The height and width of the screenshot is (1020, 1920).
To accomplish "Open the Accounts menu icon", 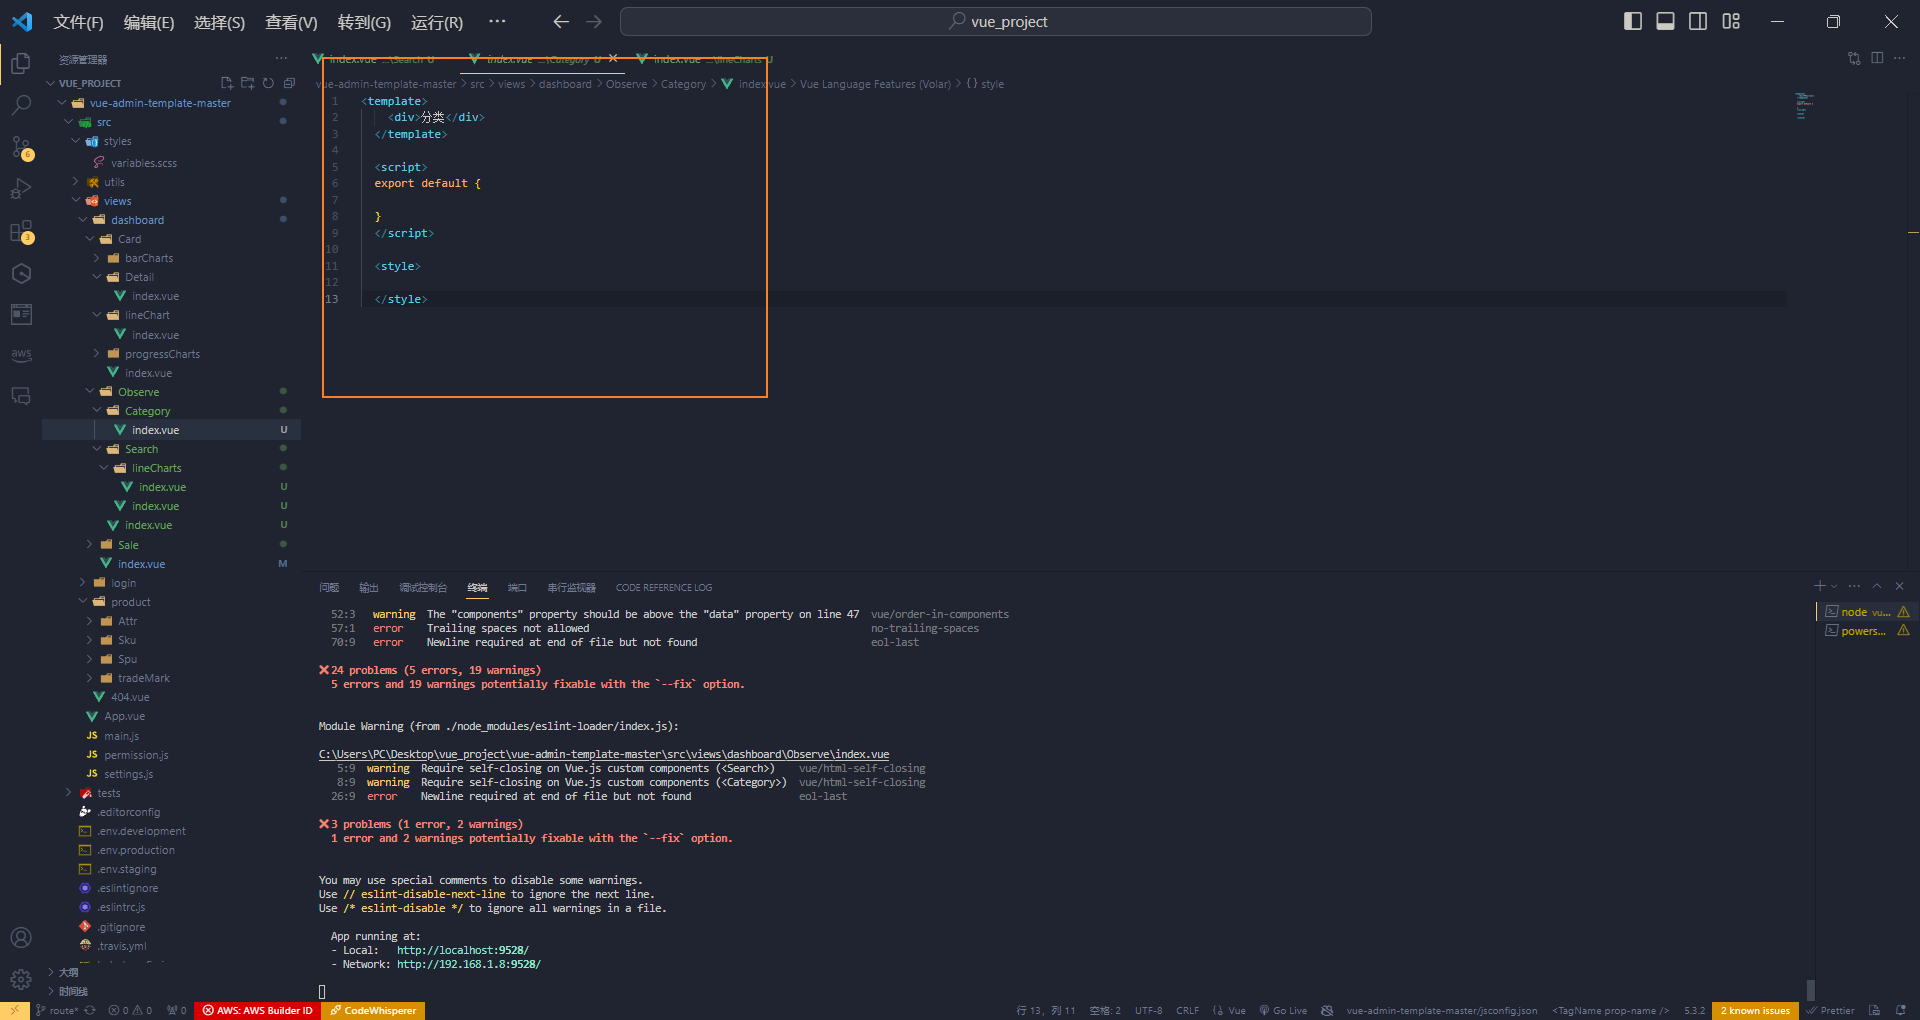I will (21, 937).
